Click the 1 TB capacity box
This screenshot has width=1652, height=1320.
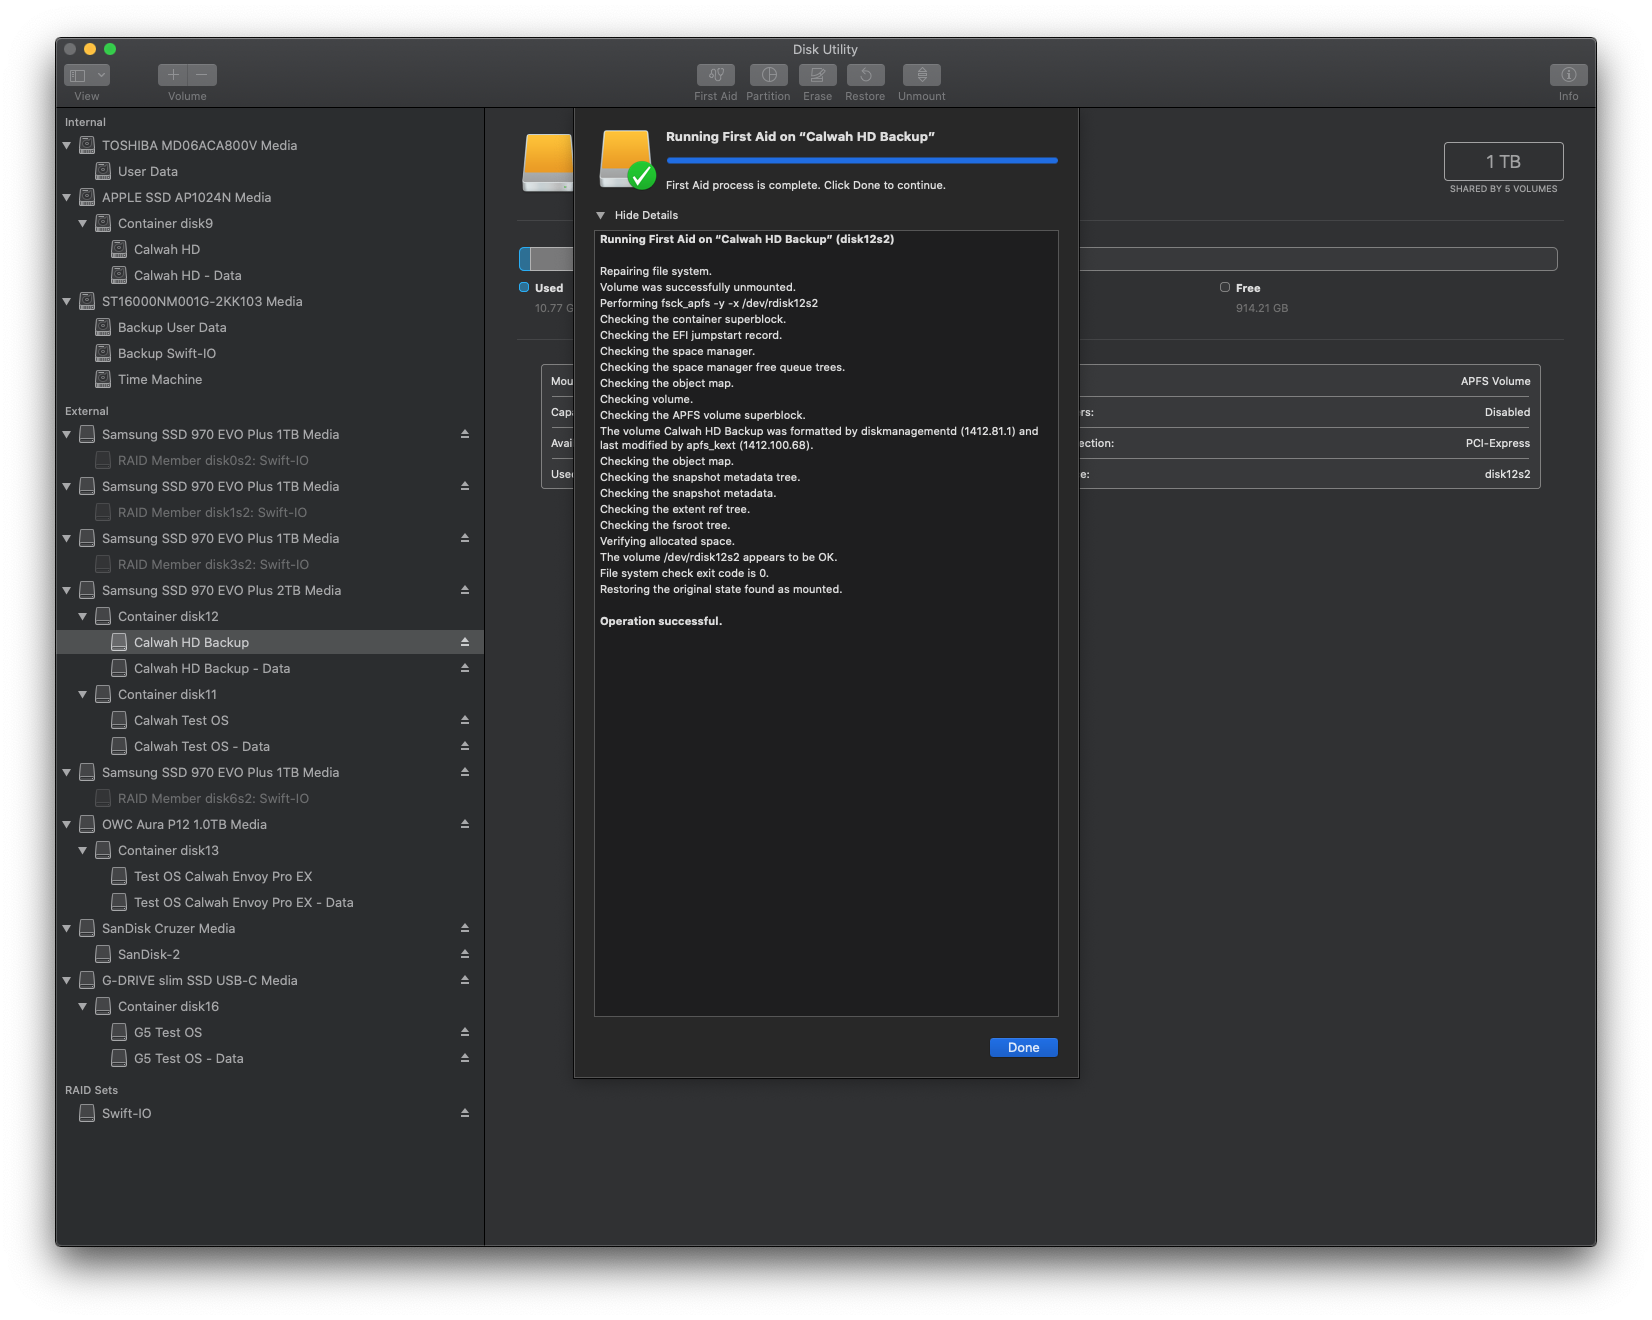tap(1503, 161)
